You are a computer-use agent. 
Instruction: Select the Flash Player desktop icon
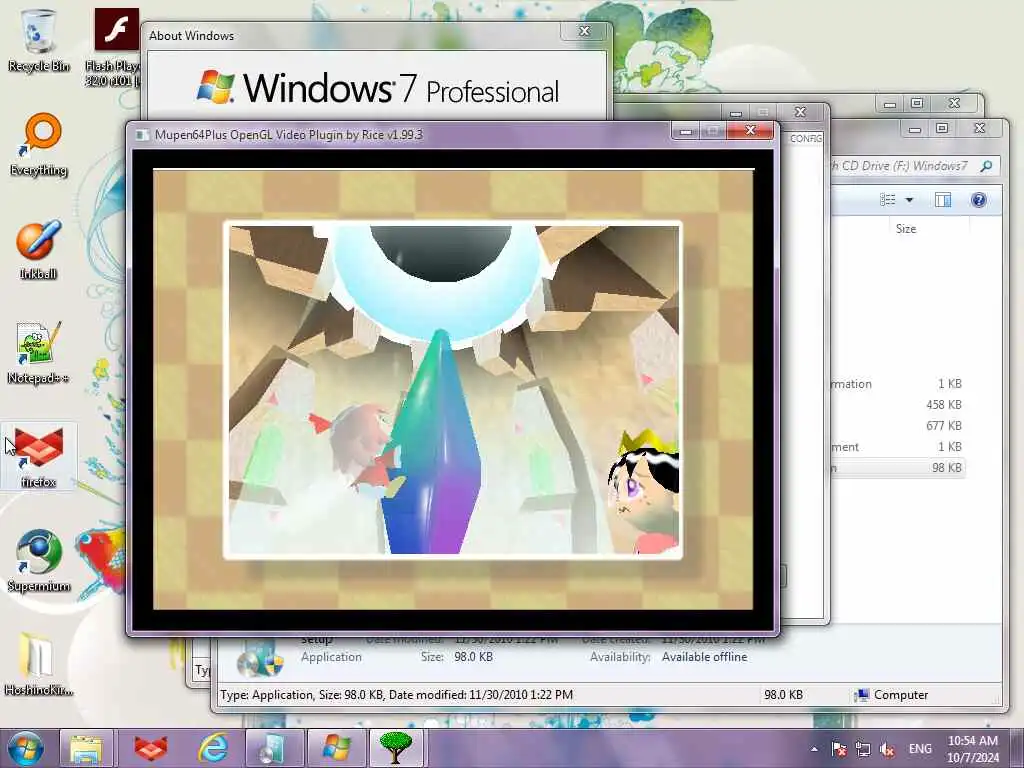tap(115, 47)
